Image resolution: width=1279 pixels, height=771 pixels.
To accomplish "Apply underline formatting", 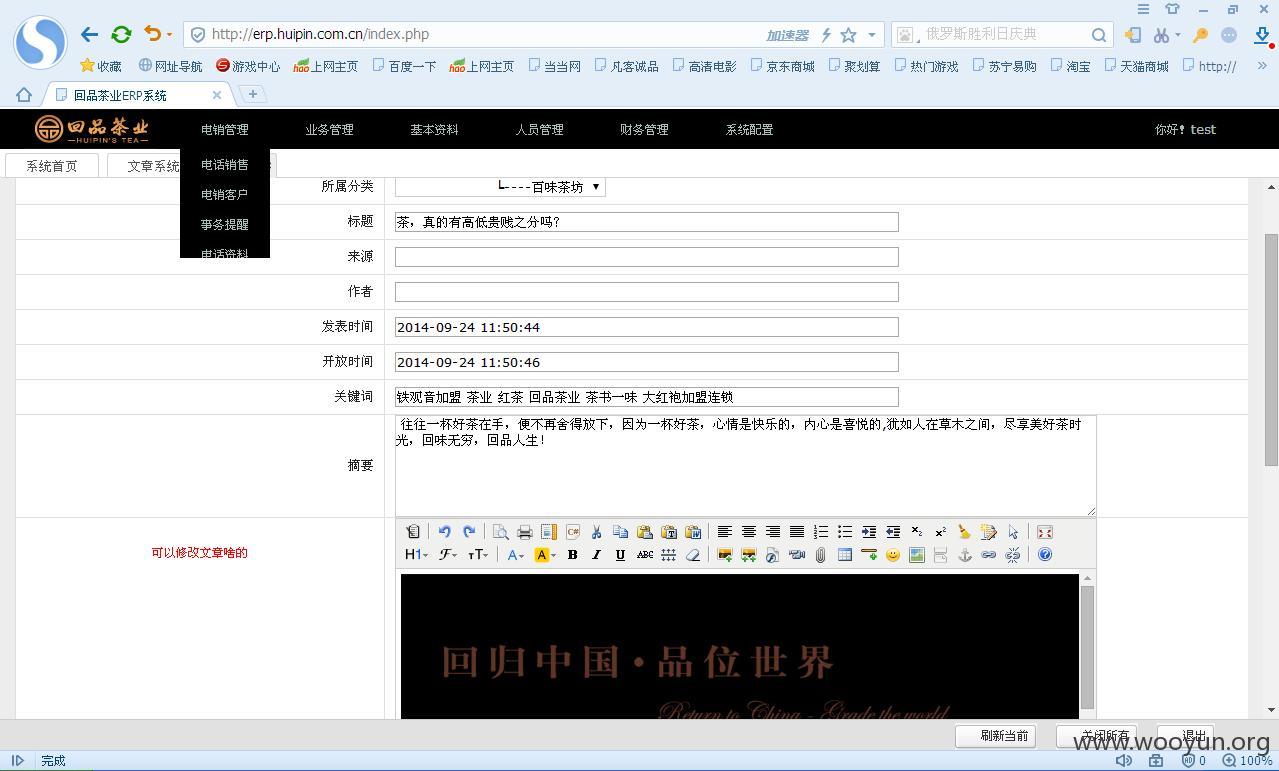I will (620, 555).
